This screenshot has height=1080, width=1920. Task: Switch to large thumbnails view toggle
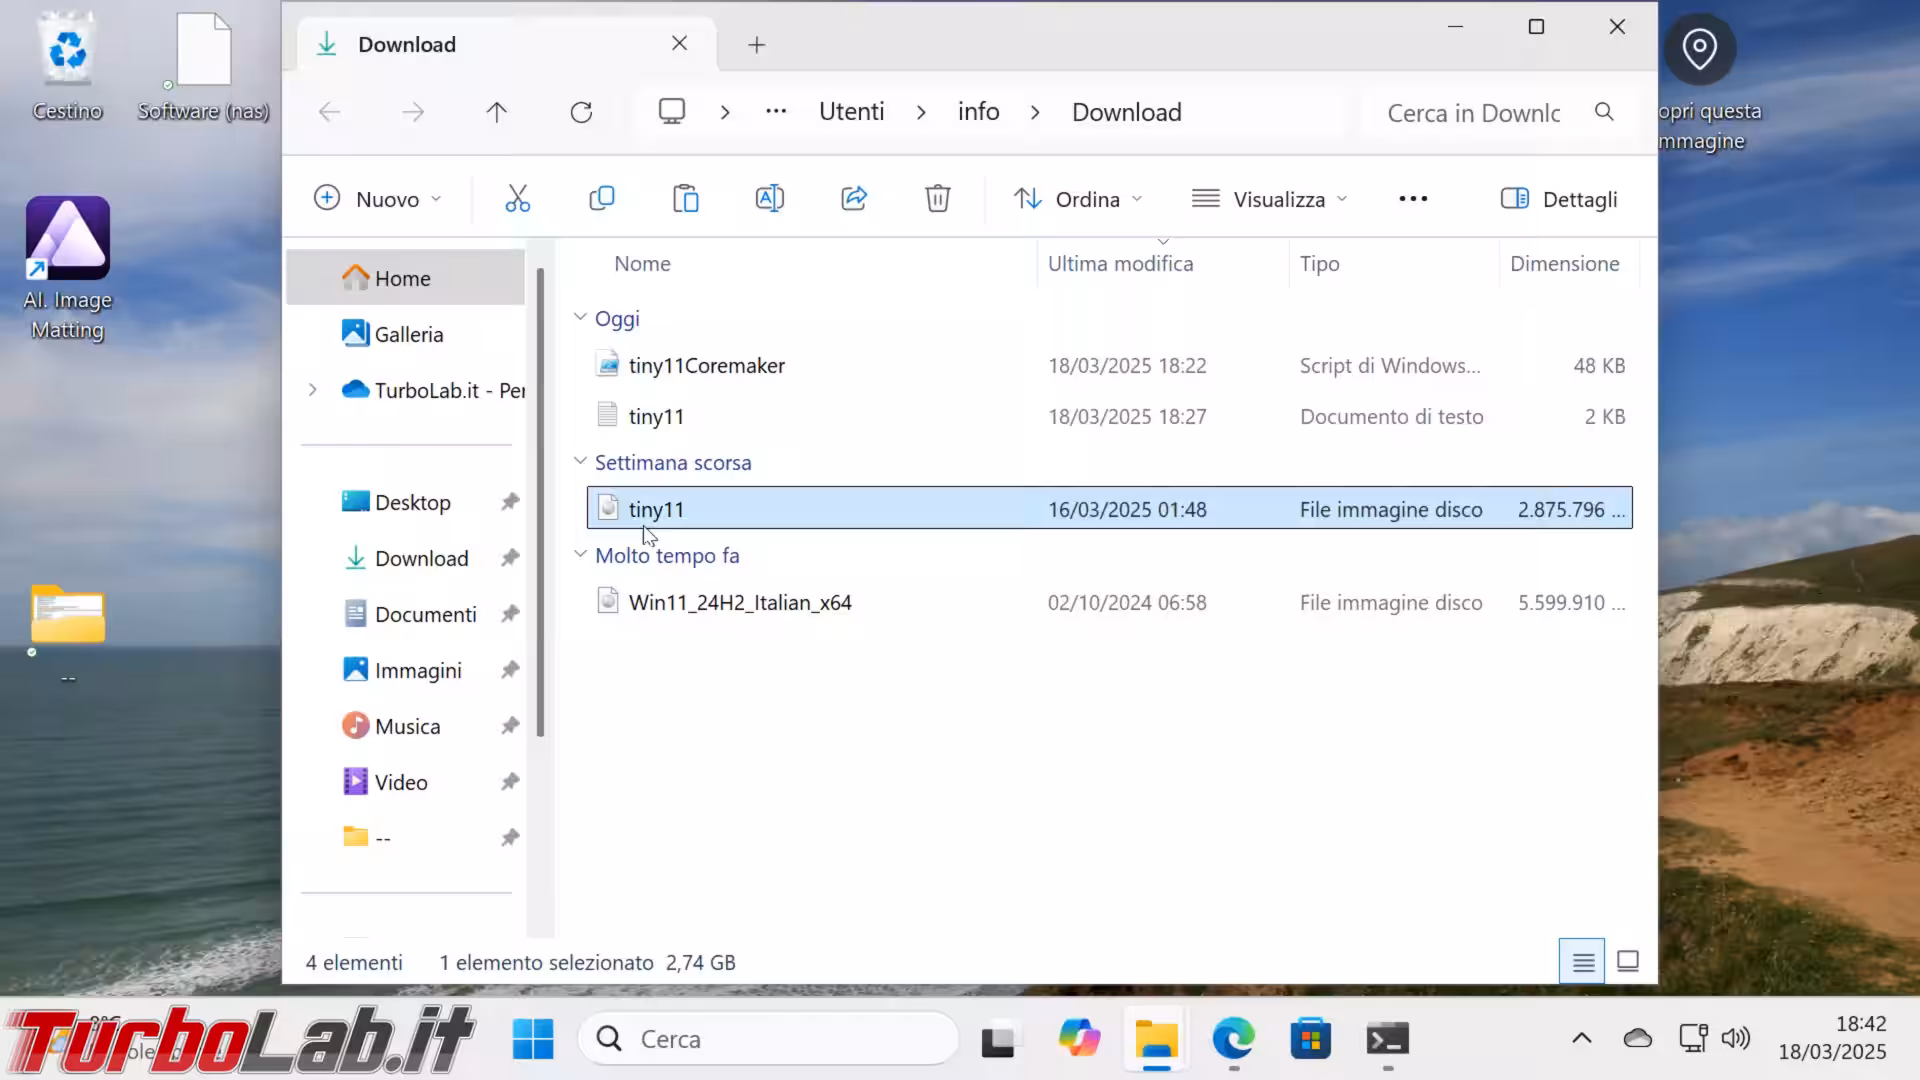(1627, 962)
